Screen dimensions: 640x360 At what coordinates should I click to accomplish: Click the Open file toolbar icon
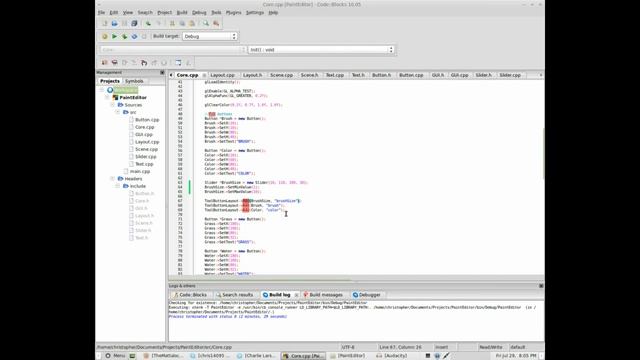[x=115, y=24]
